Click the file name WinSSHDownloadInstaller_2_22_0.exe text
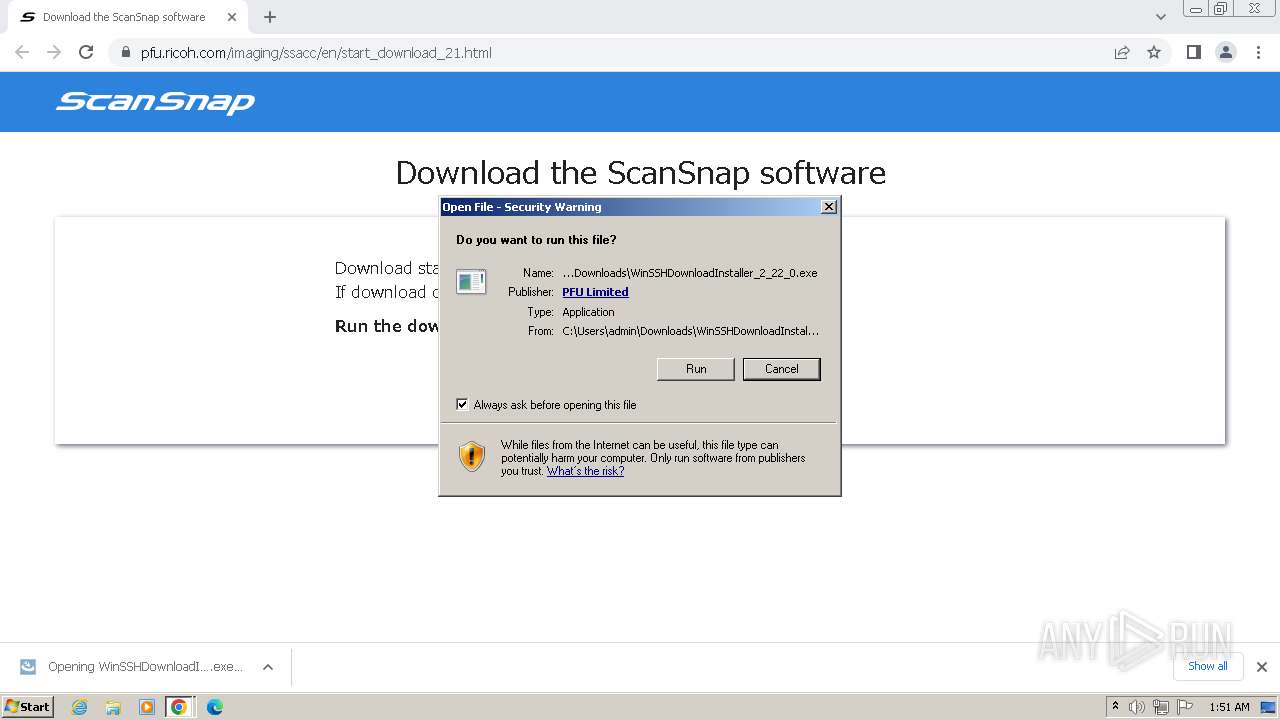Screen dimensions: 1280x720 (x=690, y=273)
